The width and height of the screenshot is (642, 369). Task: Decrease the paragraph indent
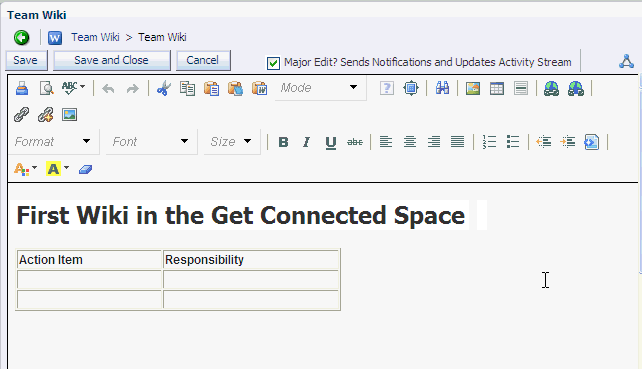544,142
